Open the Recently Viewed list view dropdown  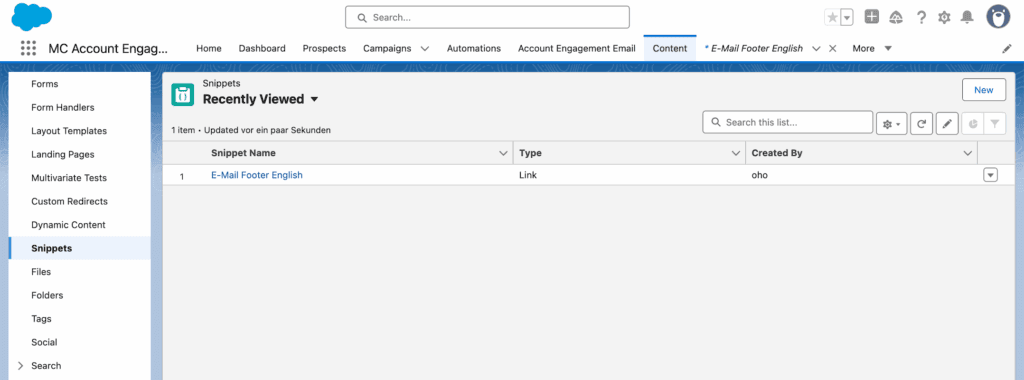314,99
